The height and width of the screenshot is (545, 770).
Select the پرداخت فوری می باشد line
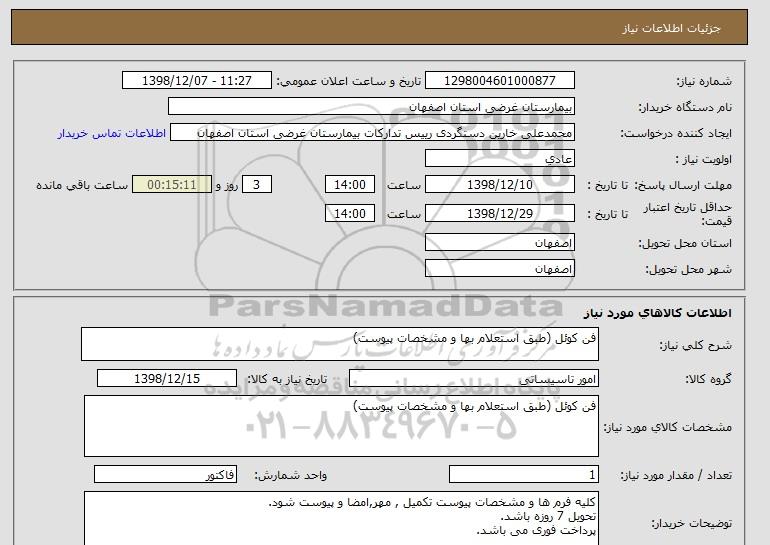[536, 531]
